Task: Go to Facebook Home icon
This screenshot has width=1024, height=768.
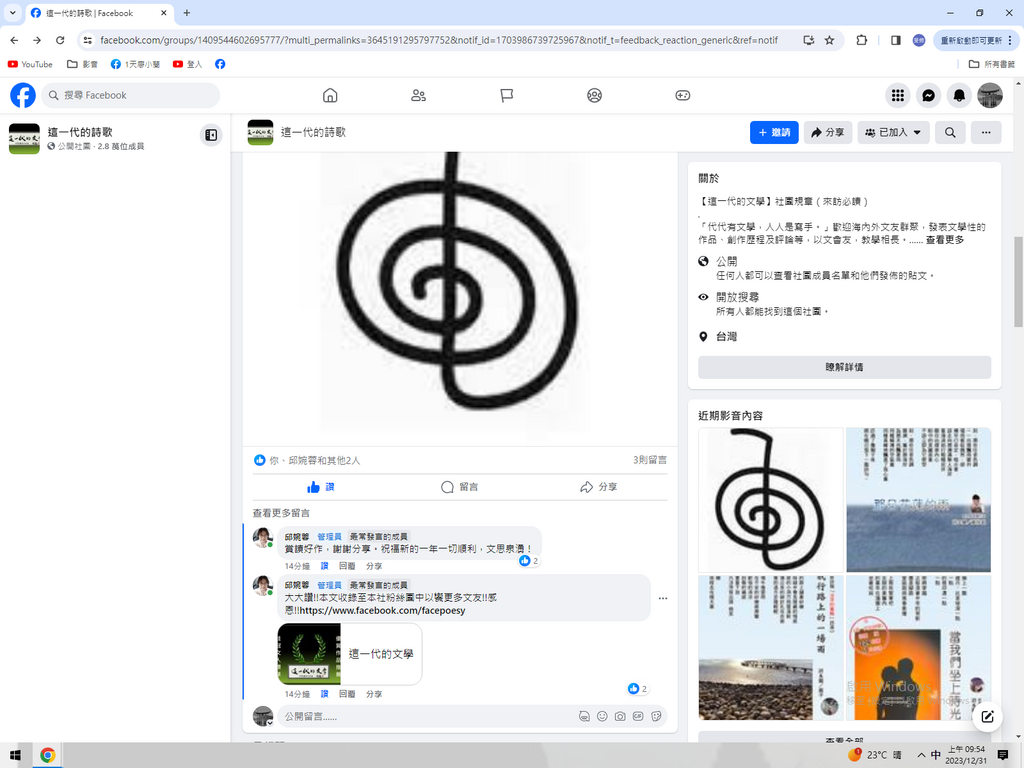Action: pyautogui.click(x=330, y=95)
